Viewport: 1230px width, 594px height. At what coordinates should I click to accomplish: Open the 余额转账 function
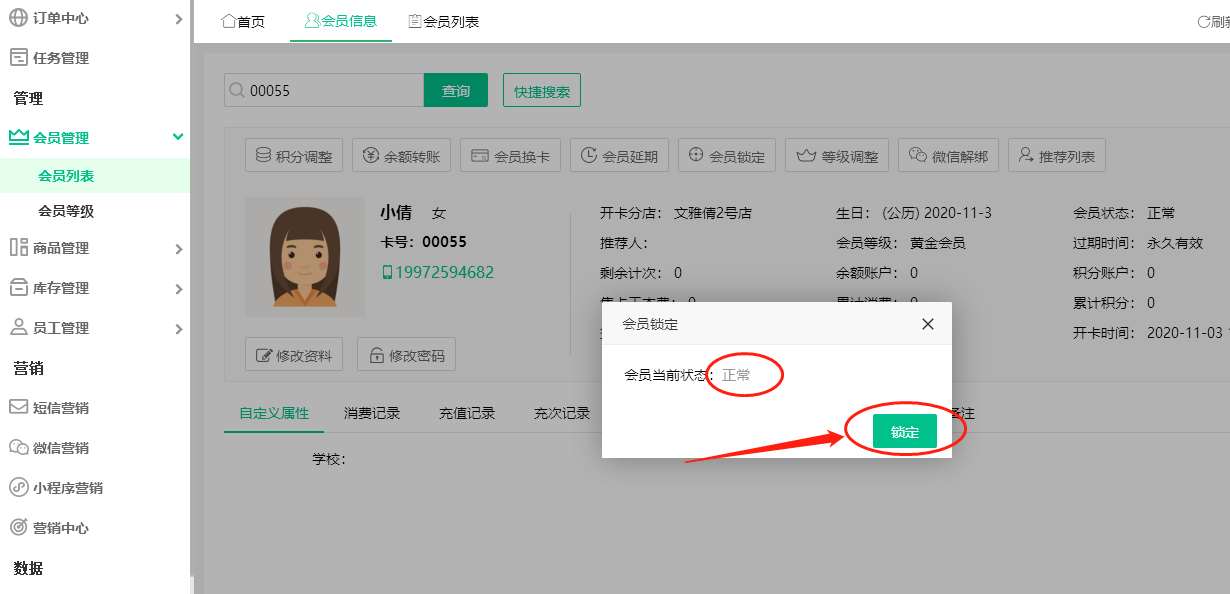point(402,156)
